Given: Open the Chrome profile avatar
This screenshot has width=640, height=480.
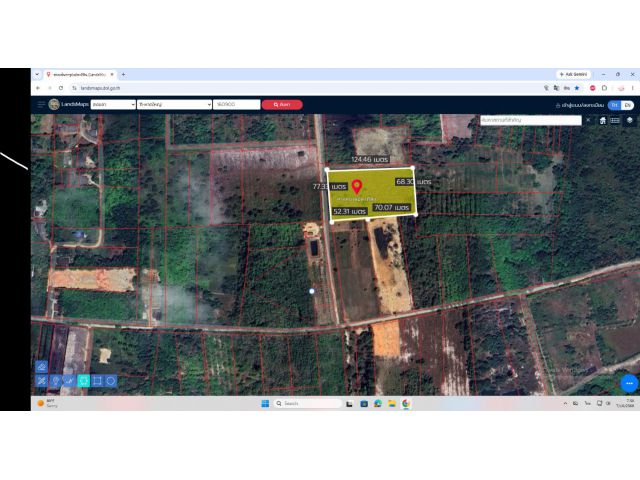Looking at the screenshot, I should [x=621, y=88].
